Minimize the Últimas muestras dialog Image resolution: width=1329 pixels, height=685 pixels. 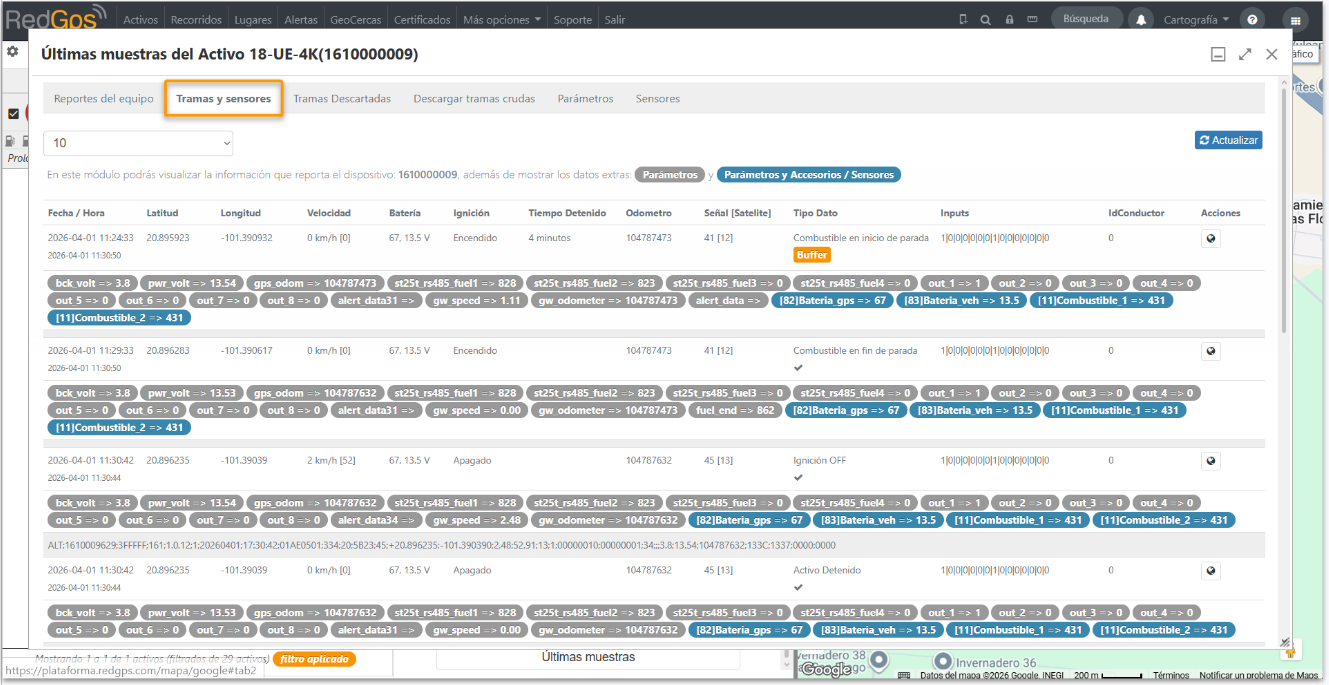pos(1218,55)
